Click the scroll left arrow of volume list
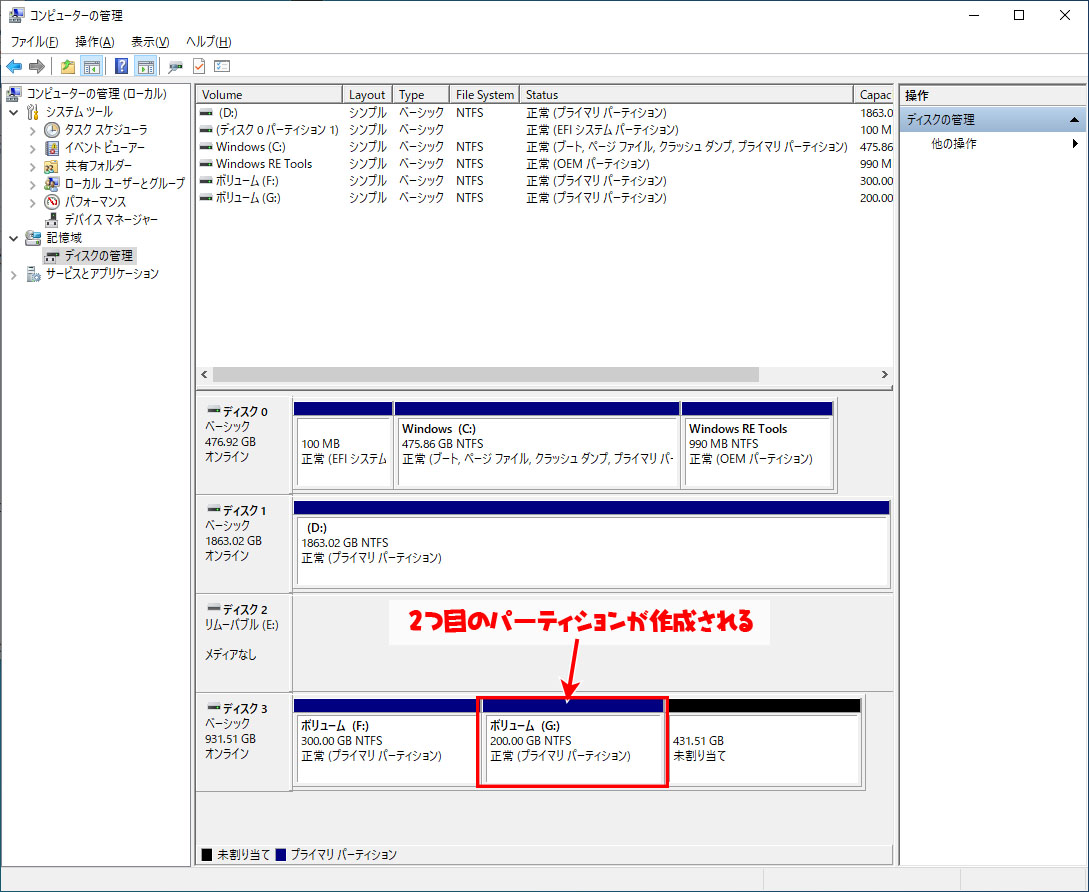This screenshot has width=1089, height=892. 204,374
